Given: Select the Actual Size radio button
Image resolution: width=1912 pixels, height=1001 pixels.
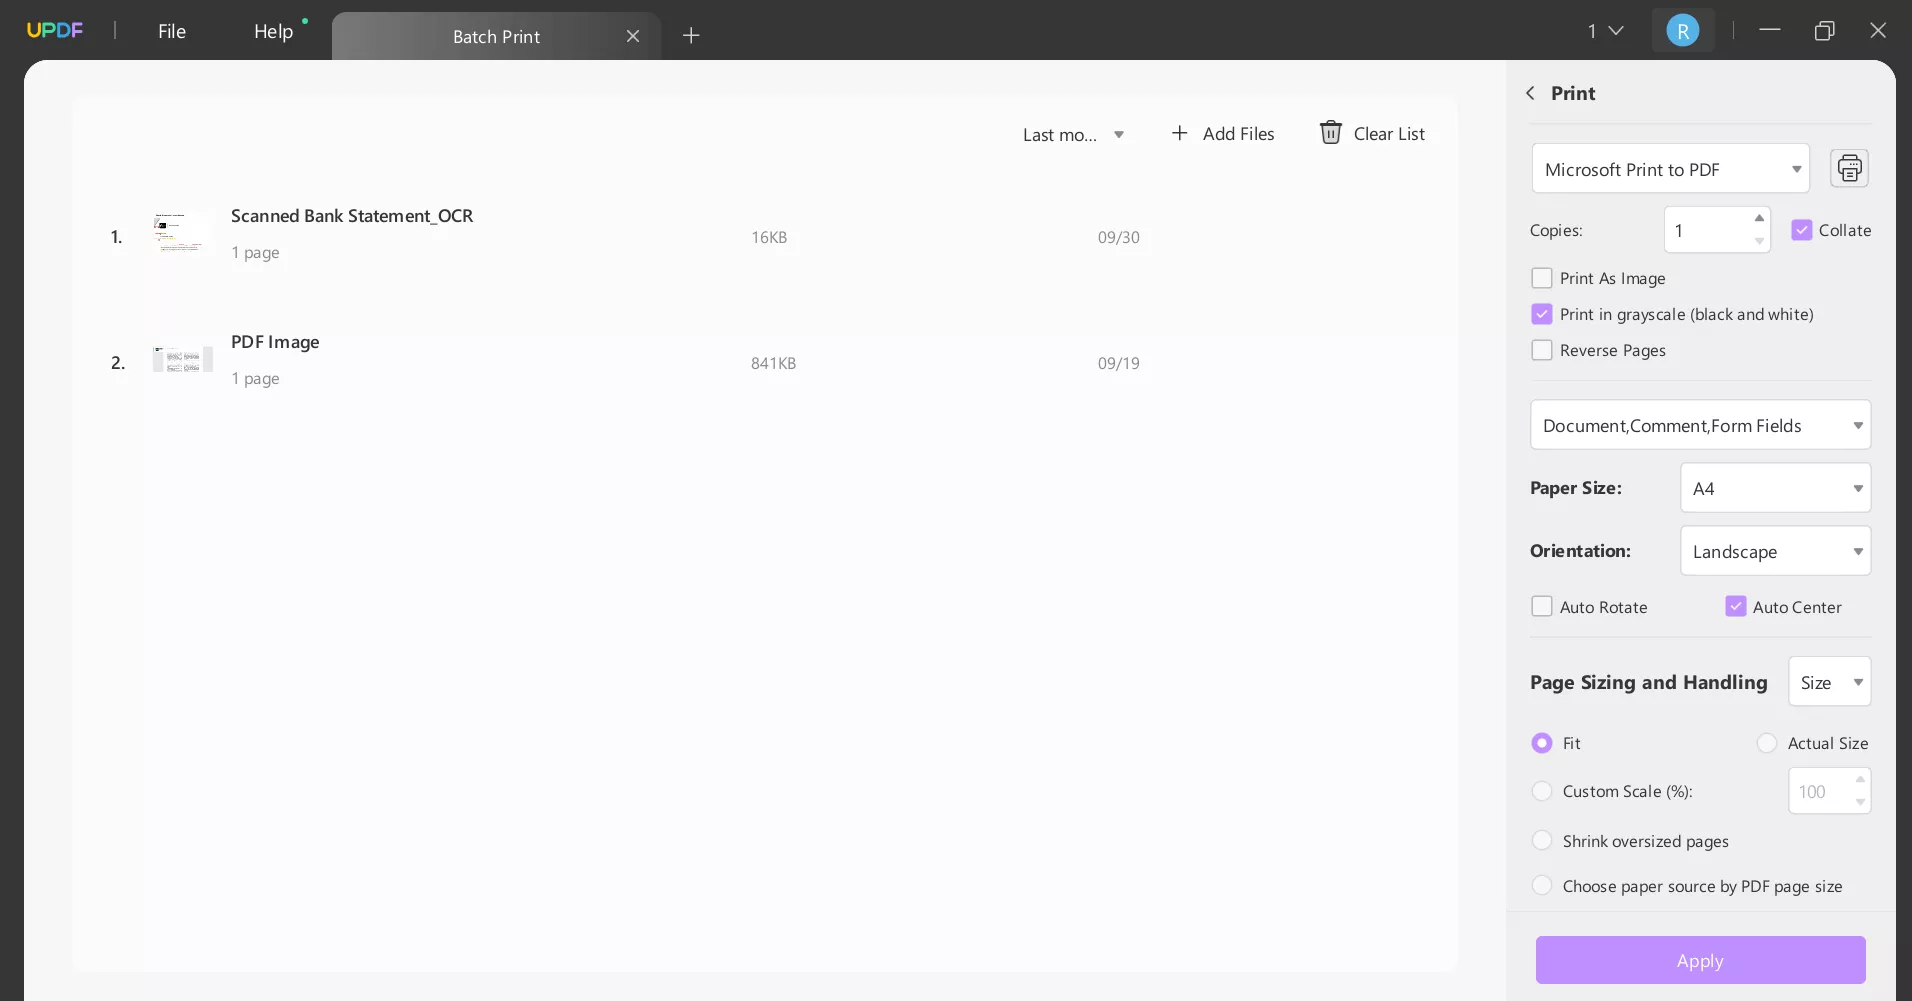Looking at the screenshot, I should click(x=1767, y=743).
